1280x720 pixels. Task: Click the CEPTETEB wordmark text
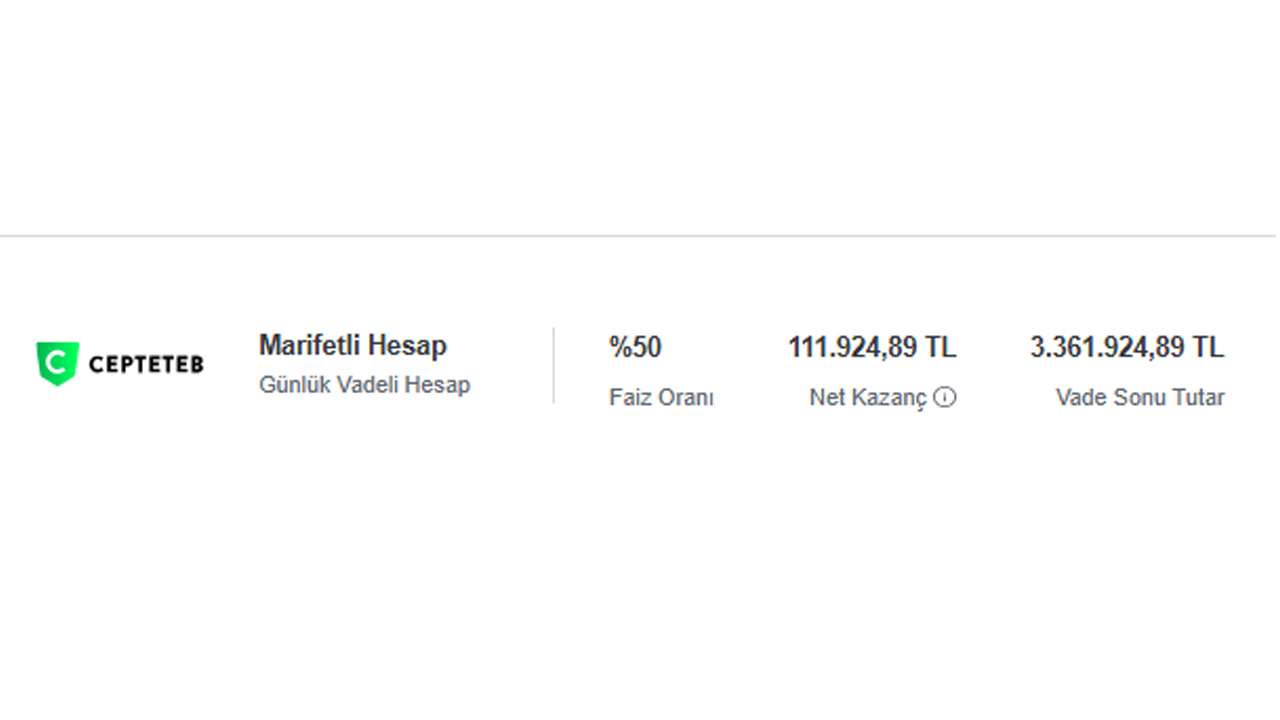pyautogui.click(x=146, y=365)
